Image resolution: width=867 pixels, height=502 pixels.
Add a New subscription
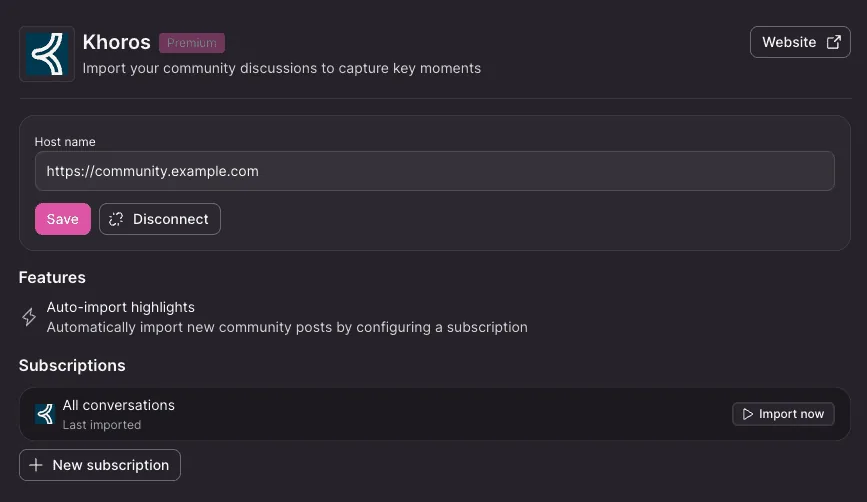pyautogui.click(x=100, y=465)
